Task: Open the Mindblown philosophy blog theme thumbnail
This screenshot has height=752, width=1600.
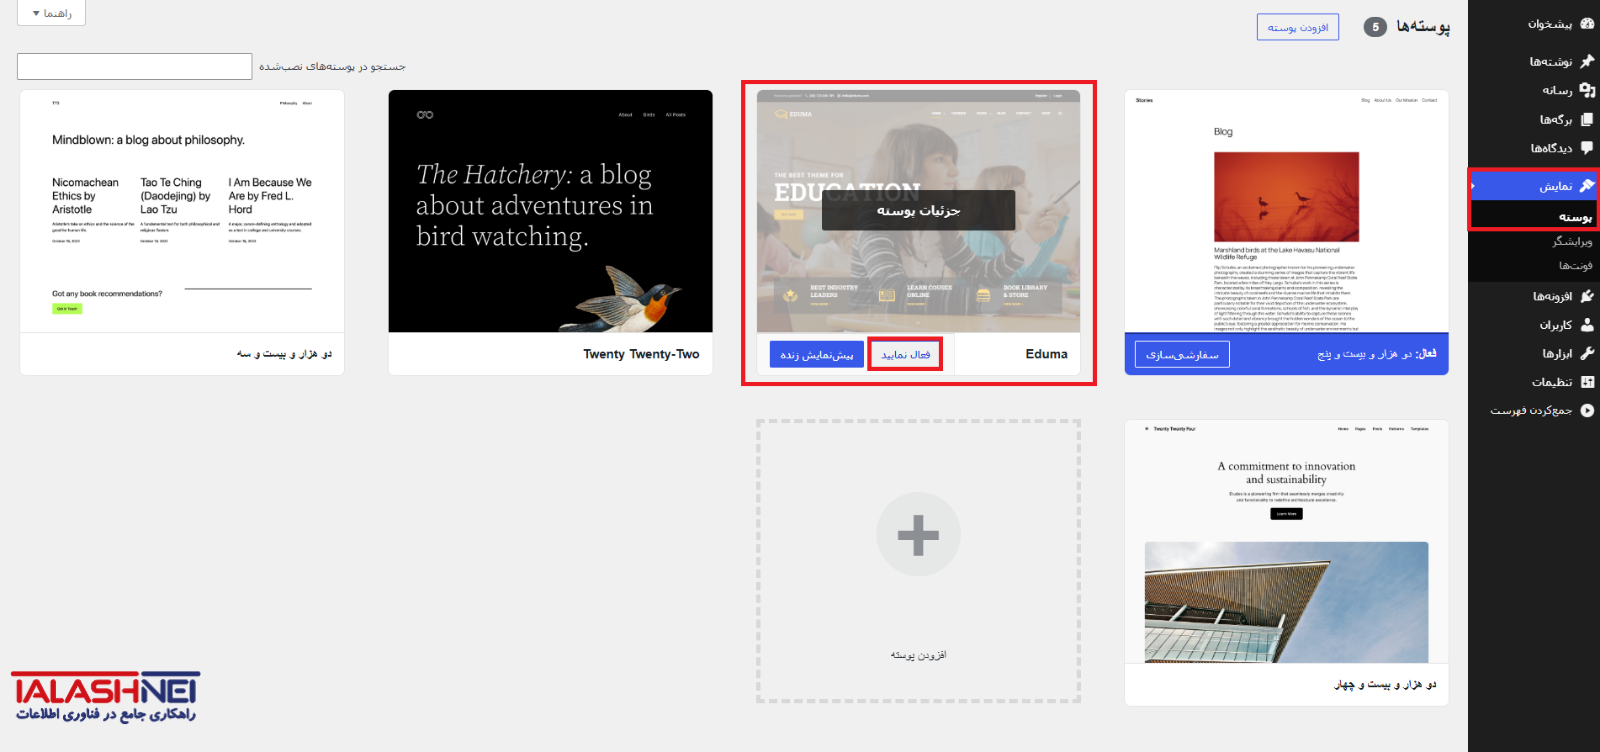Action: (182, 211)
